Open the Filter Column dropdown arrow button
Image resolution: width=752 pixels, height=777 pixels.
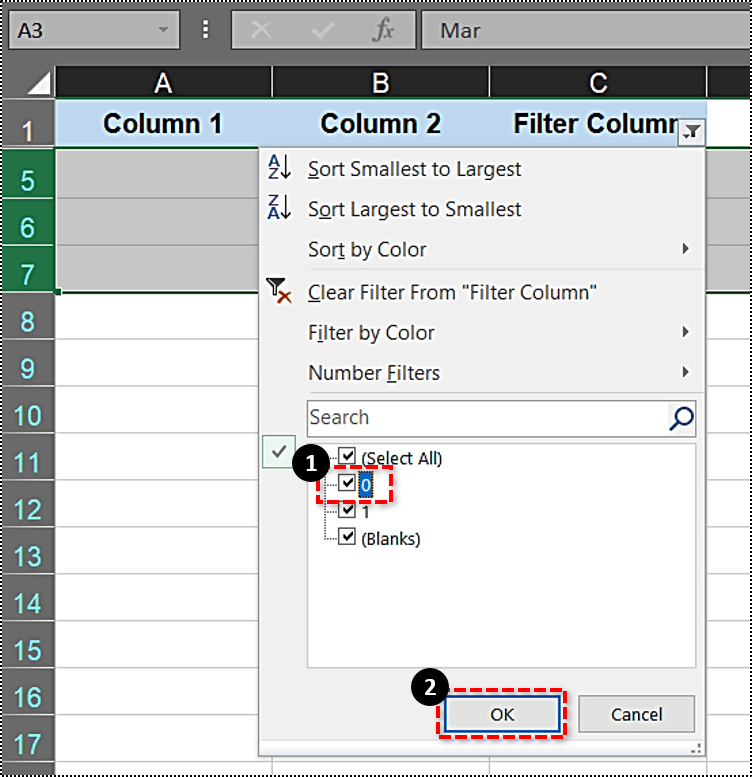coord(692,131)
